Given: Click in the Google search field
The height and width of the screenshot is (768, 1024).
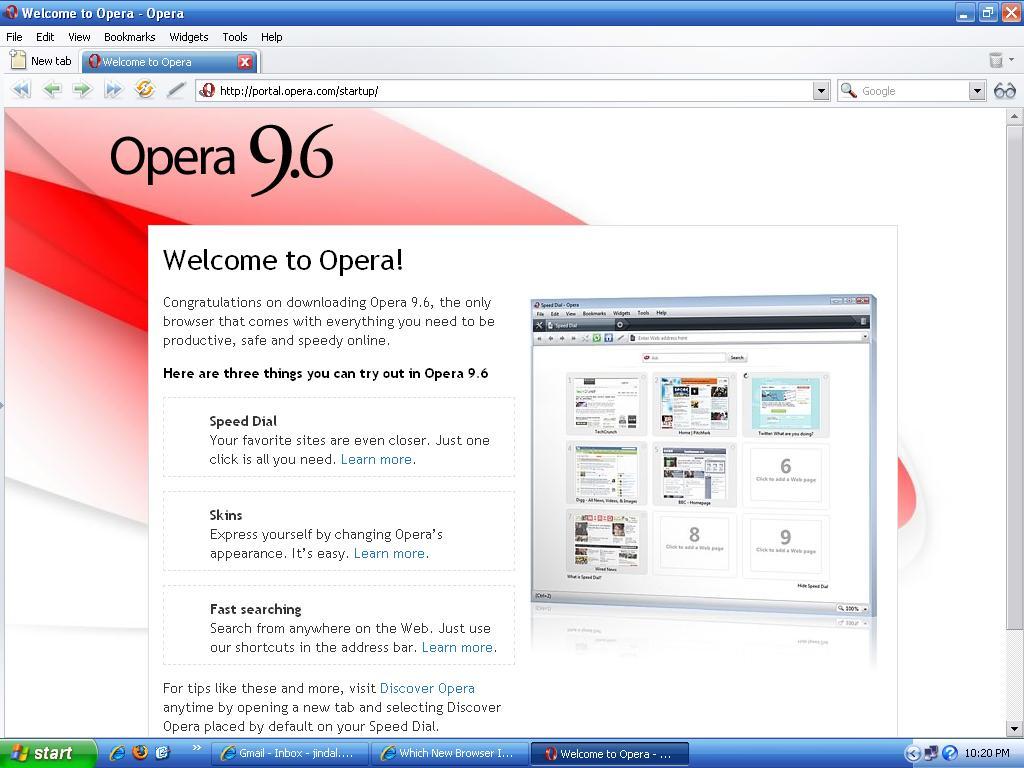Looking at the screenshot, I should (913, 91).
